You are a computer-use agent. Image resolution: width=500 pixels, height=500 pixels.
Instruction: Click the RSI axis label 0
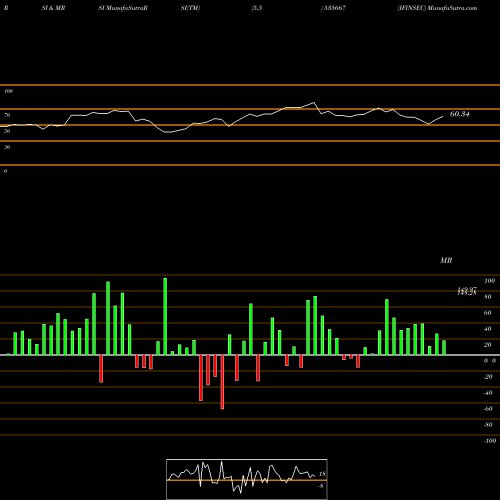tap(5, 171)
